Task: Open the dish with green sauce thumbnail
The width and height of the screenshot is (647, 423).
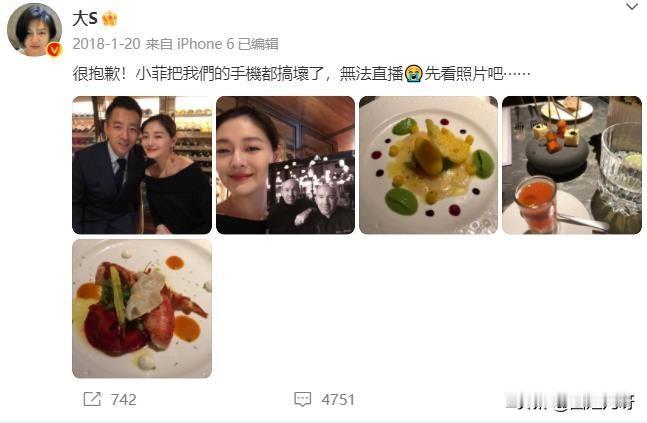Action: click(428, 165)
